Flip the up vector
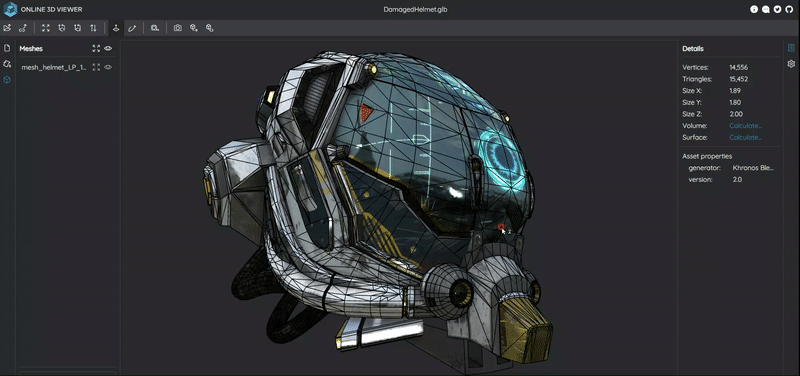800x376 pixels. pos(93,28)
